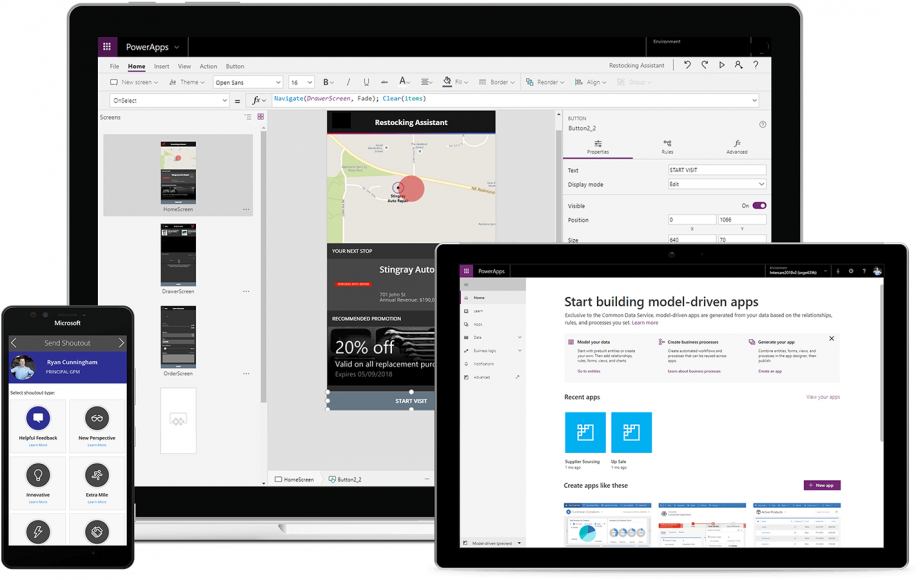Click the Fill paint bucket icon

(447, 82)
